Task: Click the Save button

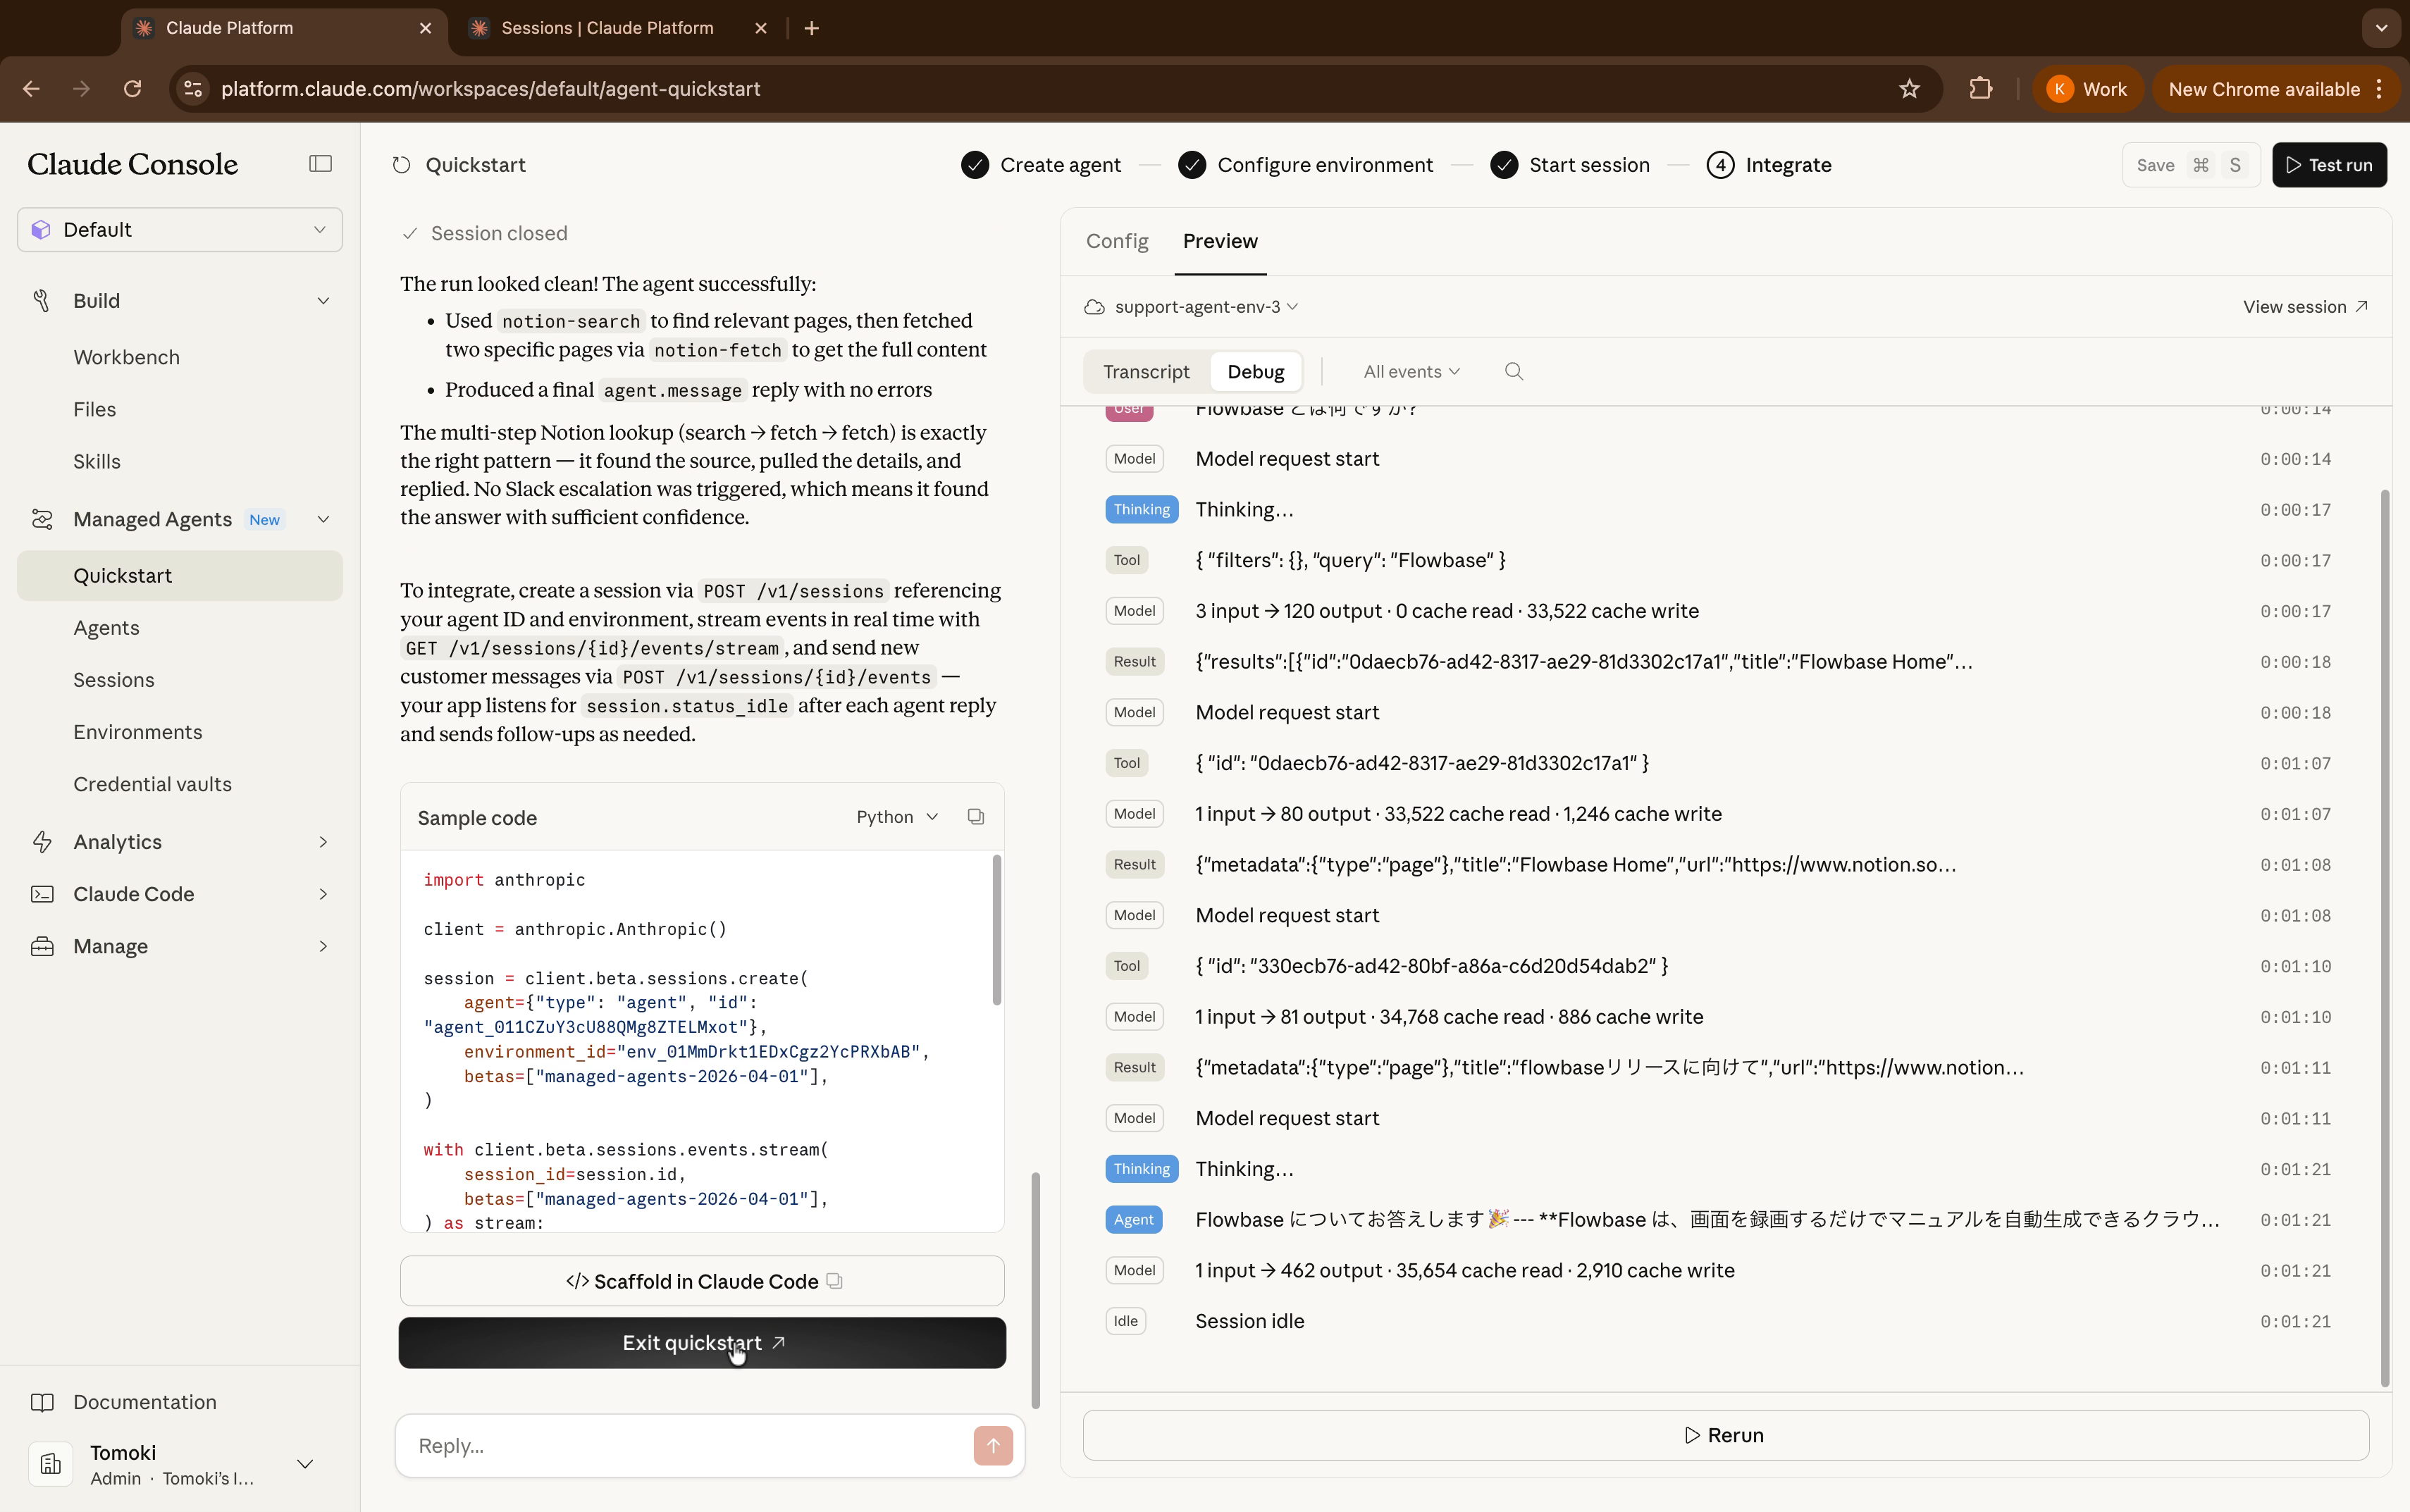Action: point(2190,165)
